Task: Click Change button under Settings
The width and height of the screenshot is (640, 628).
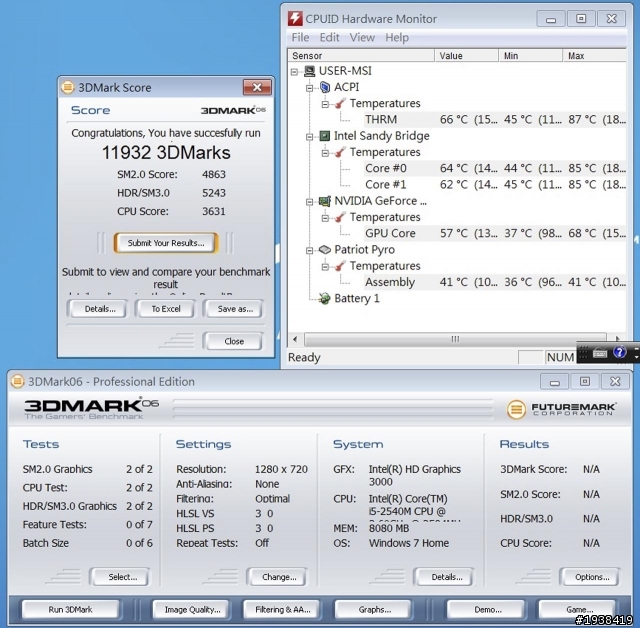Action: click(x=279, y=577)
